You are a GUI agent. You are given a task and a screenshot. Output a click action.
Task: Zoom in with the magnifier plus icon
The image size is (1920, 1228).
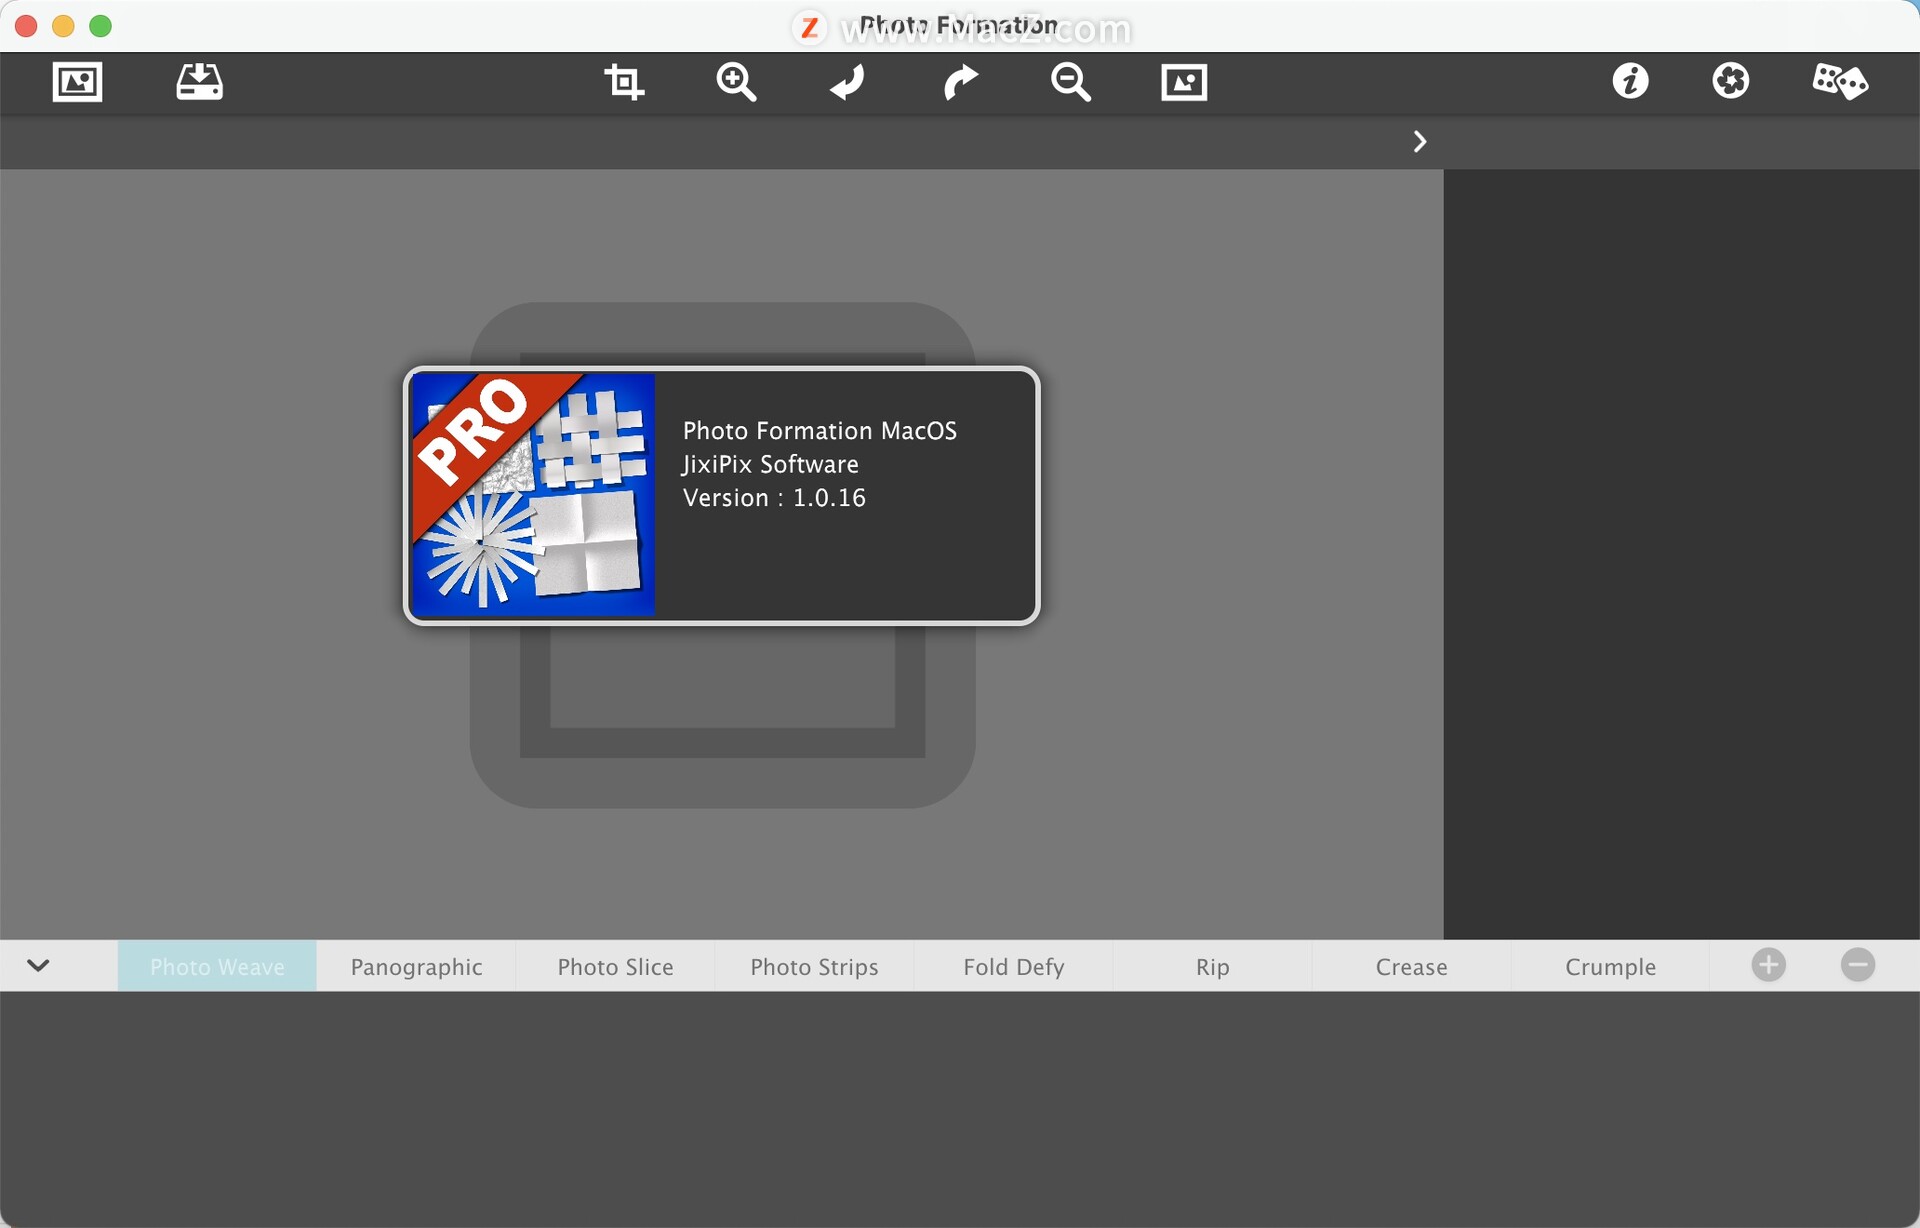736,82
